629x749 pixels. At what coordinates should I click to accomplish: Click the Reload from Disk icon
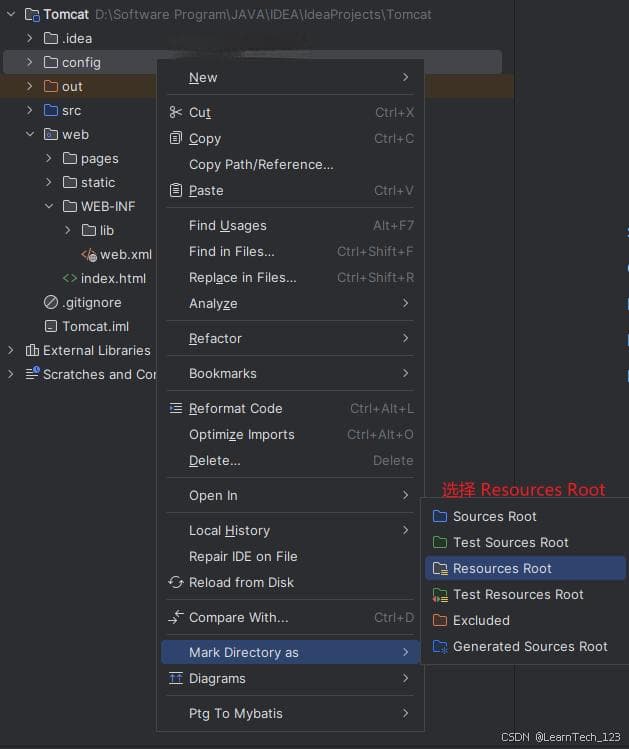[176, 582]
